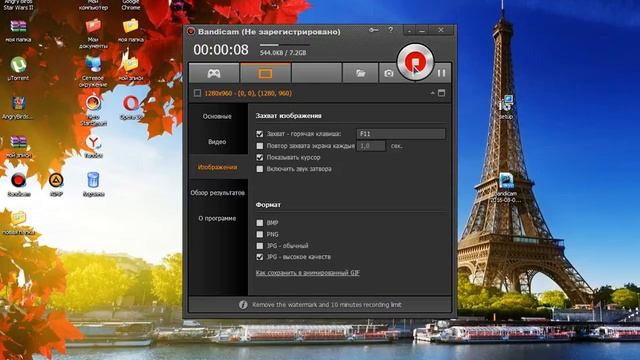640x360 pixels.
Task: Select the screen rectangle recording mode tab
Action: [x=265, y=73]
